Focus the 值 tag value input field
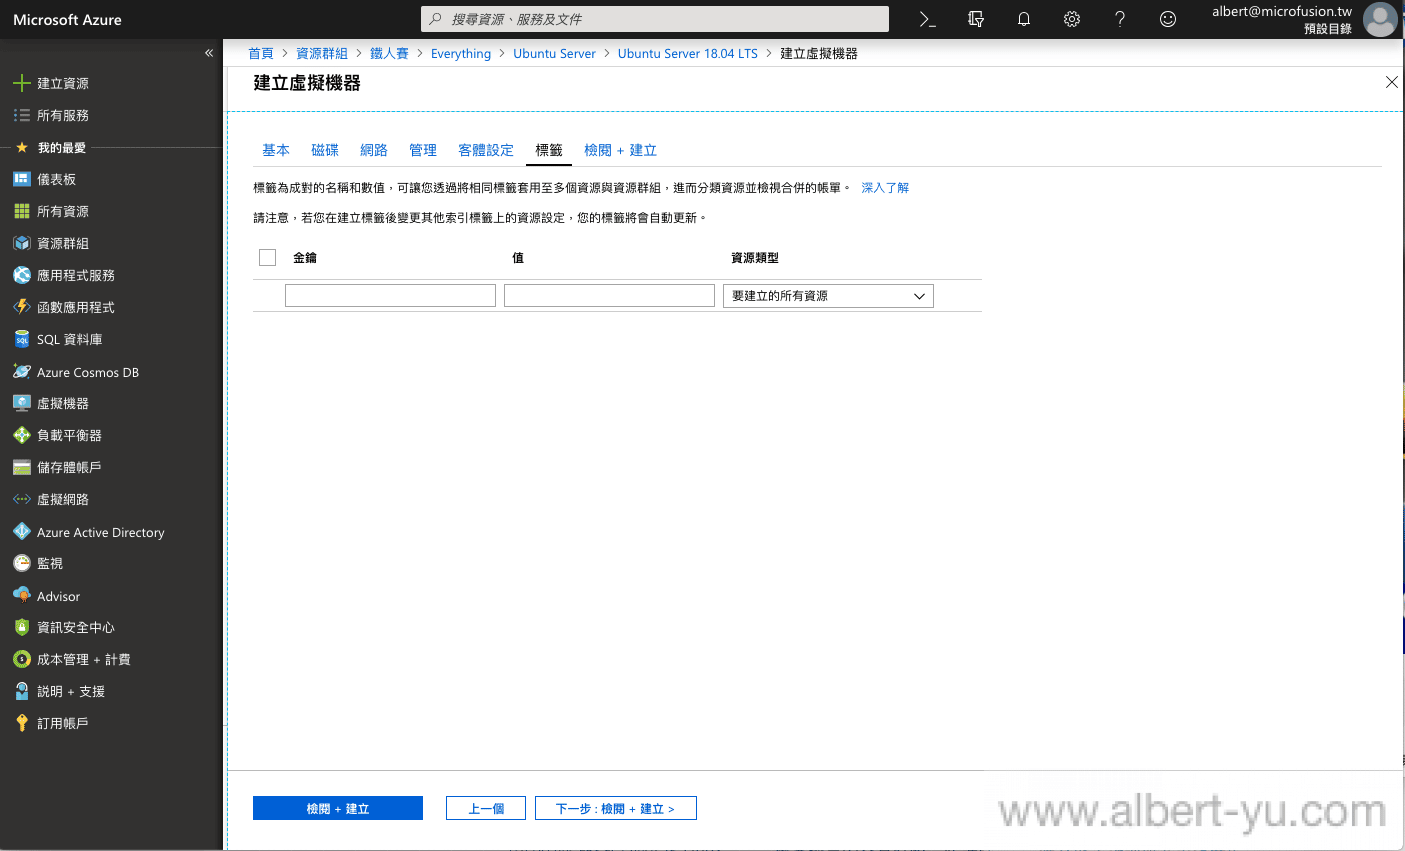Image resolution: width=1405 pixels, height=851 pixels. click(609, 295)
